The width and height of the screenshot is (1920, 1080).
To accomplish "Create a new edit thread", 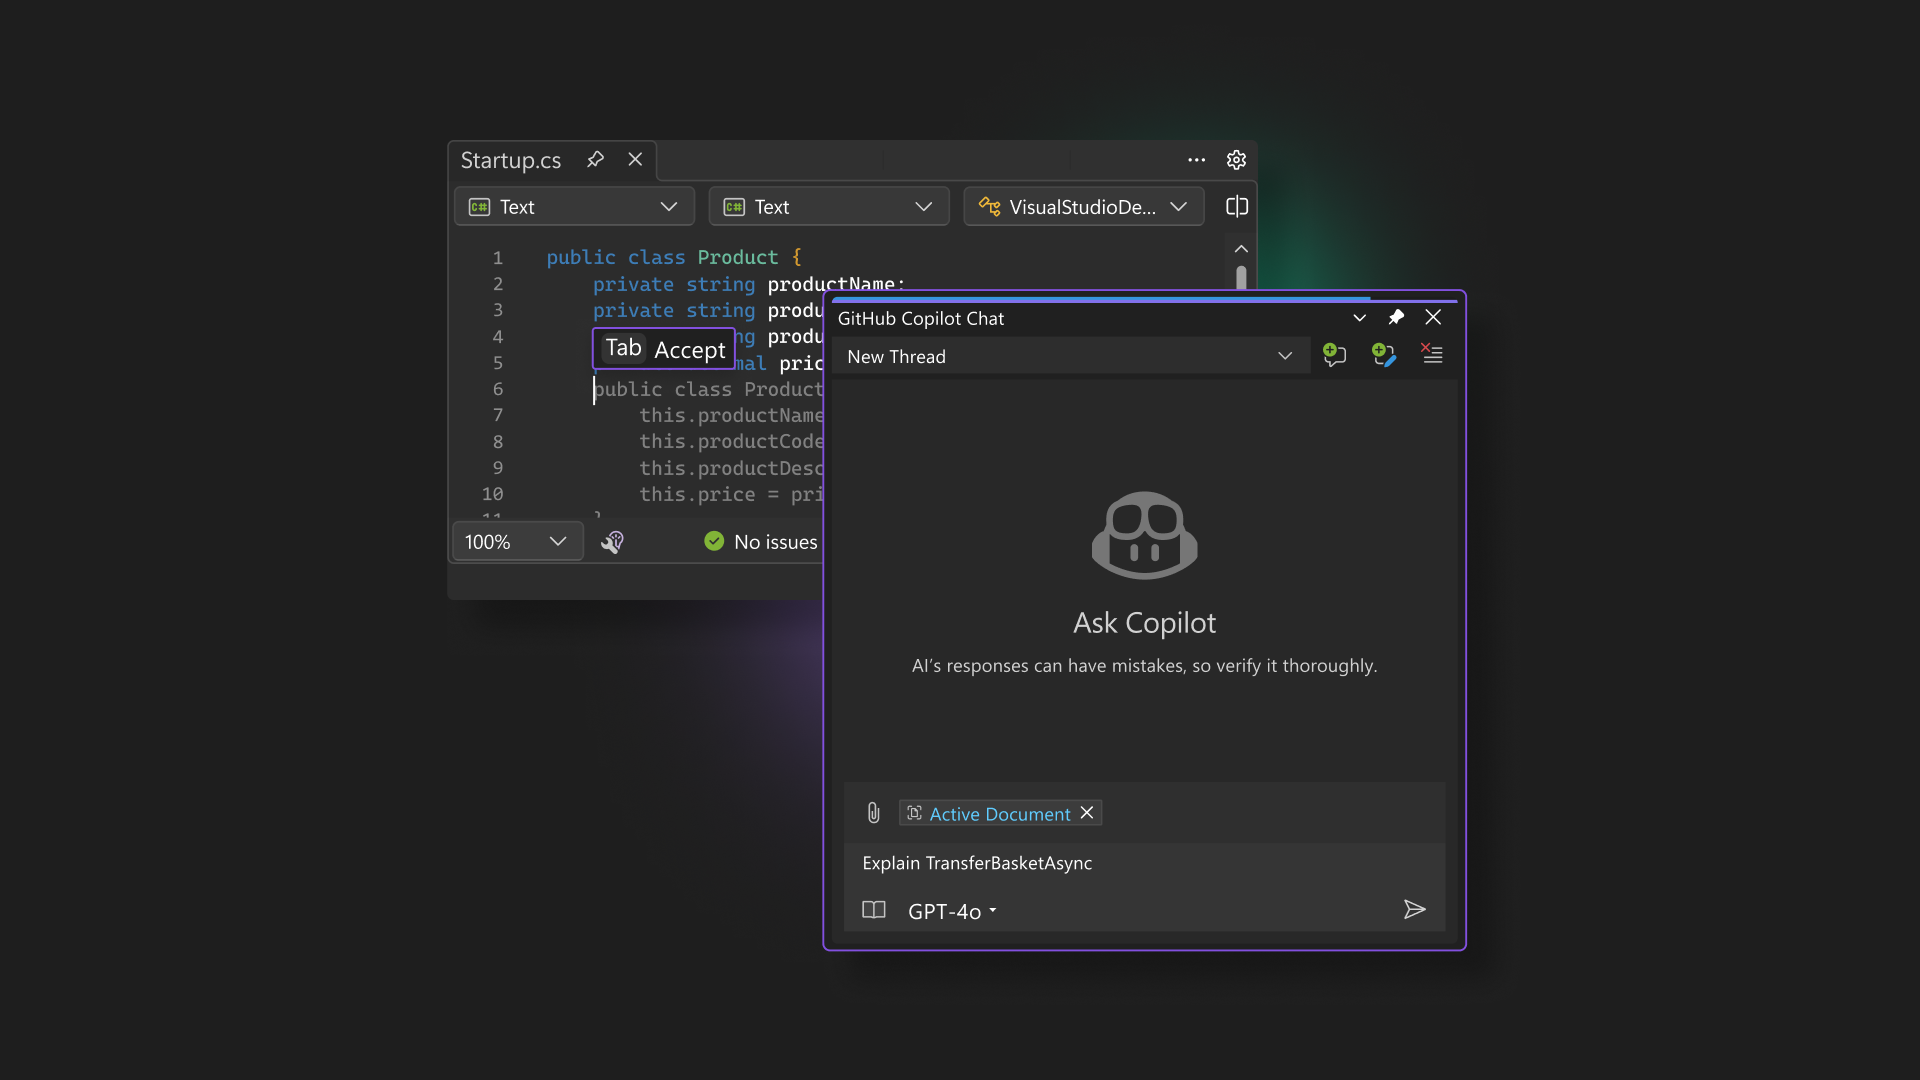I will pos(1384,355).
